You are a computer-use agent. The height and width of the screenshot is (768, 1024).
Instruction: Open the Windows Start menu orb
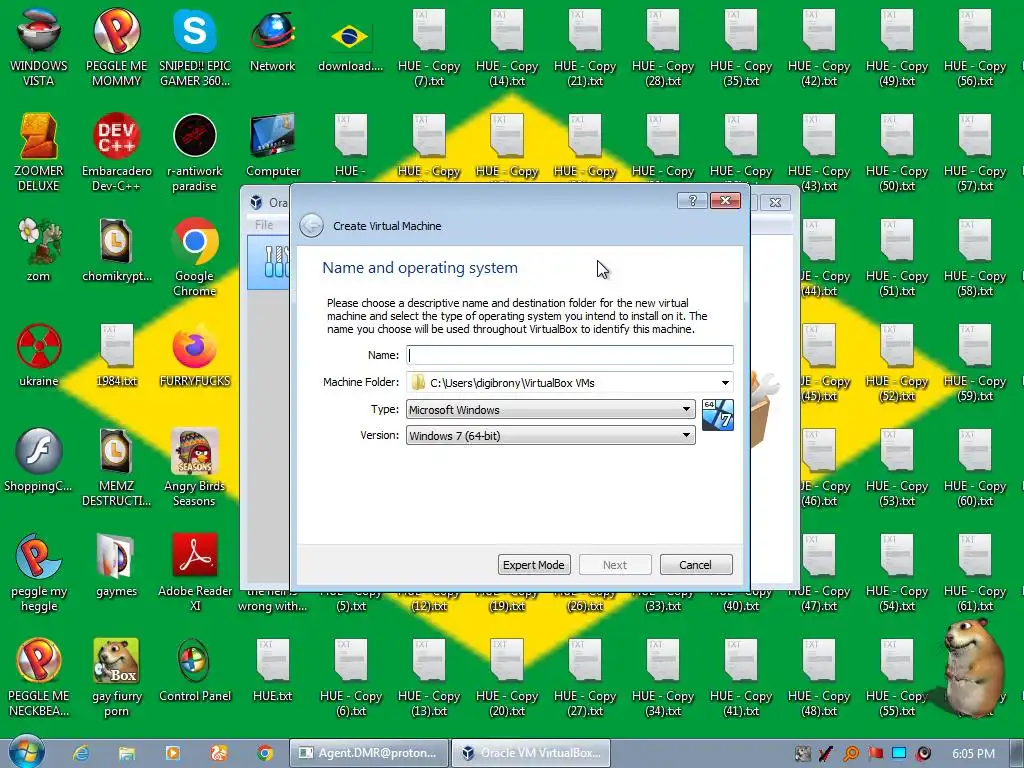27,752
